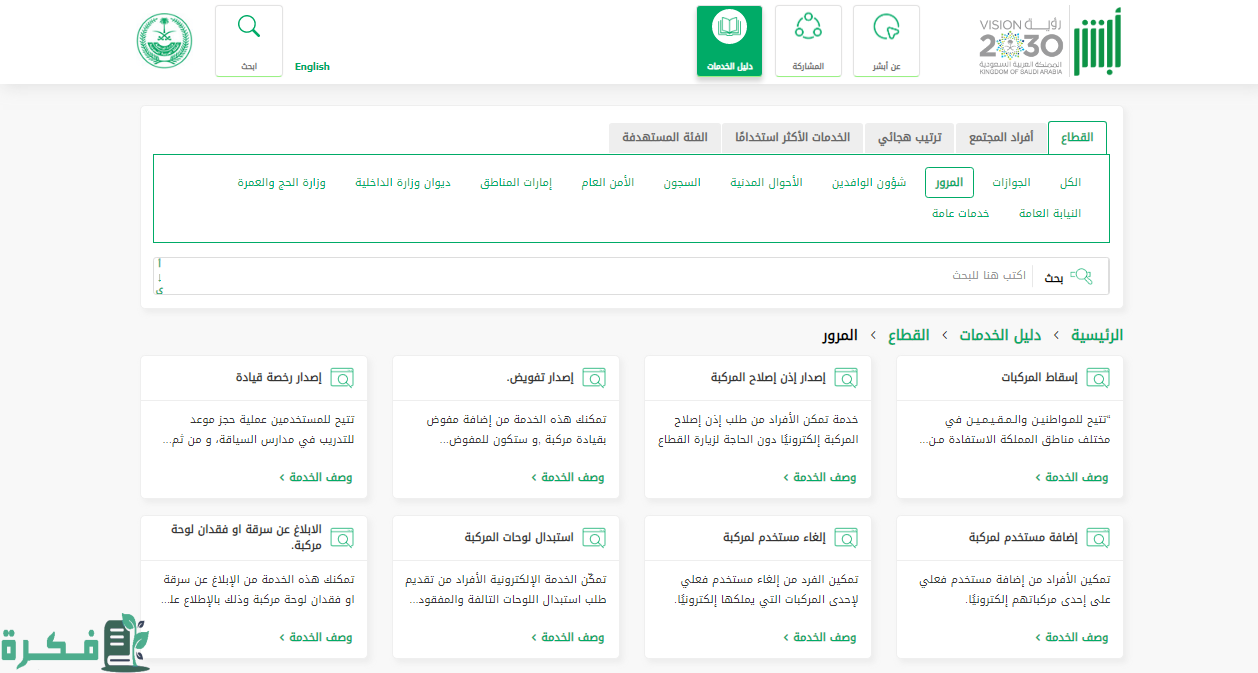Expand وصف الخدمة for إصدار تفويض
This screenshot has width=1258, height=673.
[x=567, y=478]
